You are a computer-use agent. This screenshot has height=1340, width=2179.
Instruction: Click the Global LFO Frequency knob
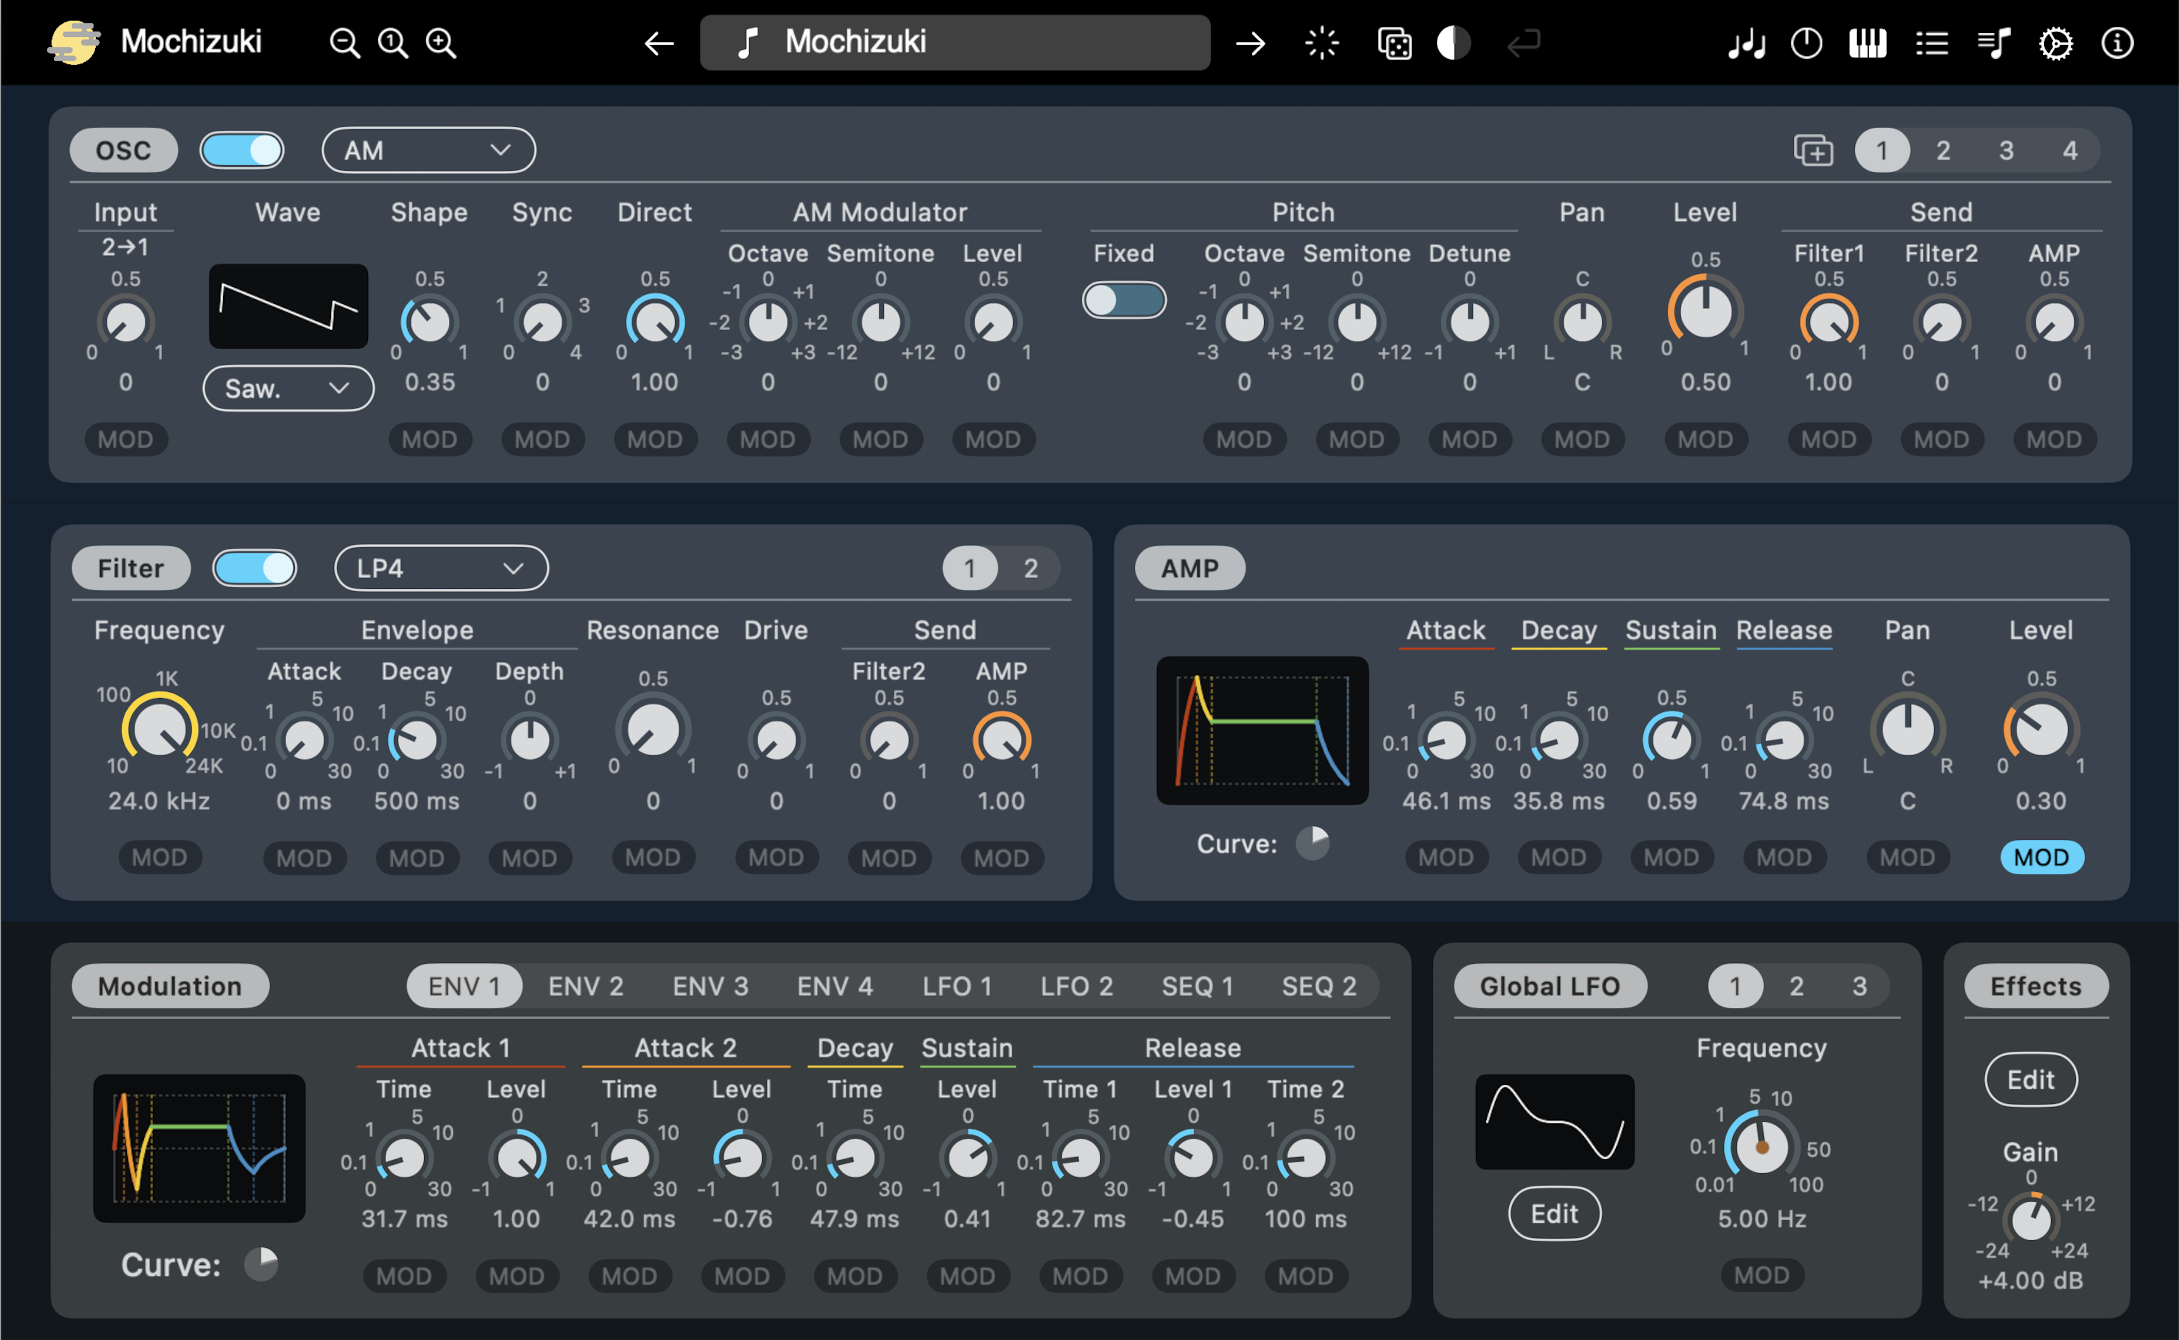point(1761,1146)
